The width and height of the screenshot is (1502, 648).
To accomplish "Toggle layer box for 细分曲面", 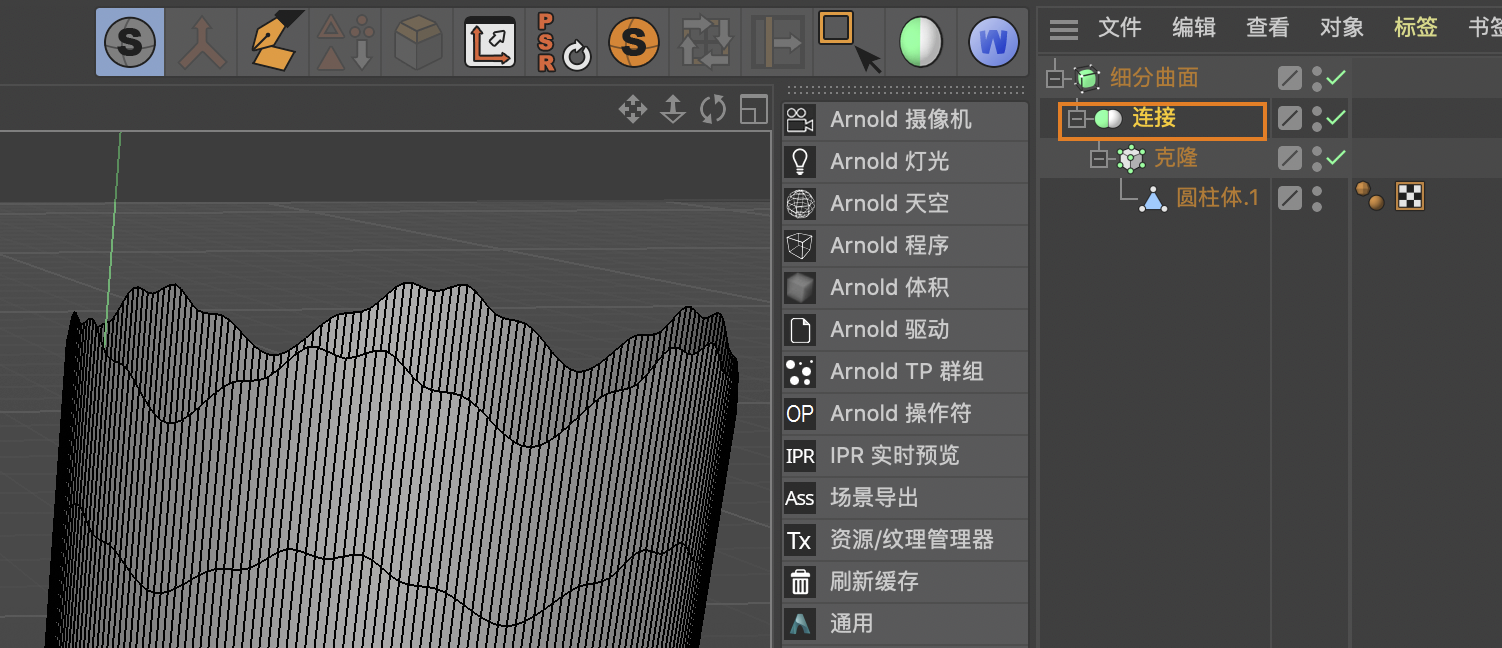I will (x=1290, y=78).
